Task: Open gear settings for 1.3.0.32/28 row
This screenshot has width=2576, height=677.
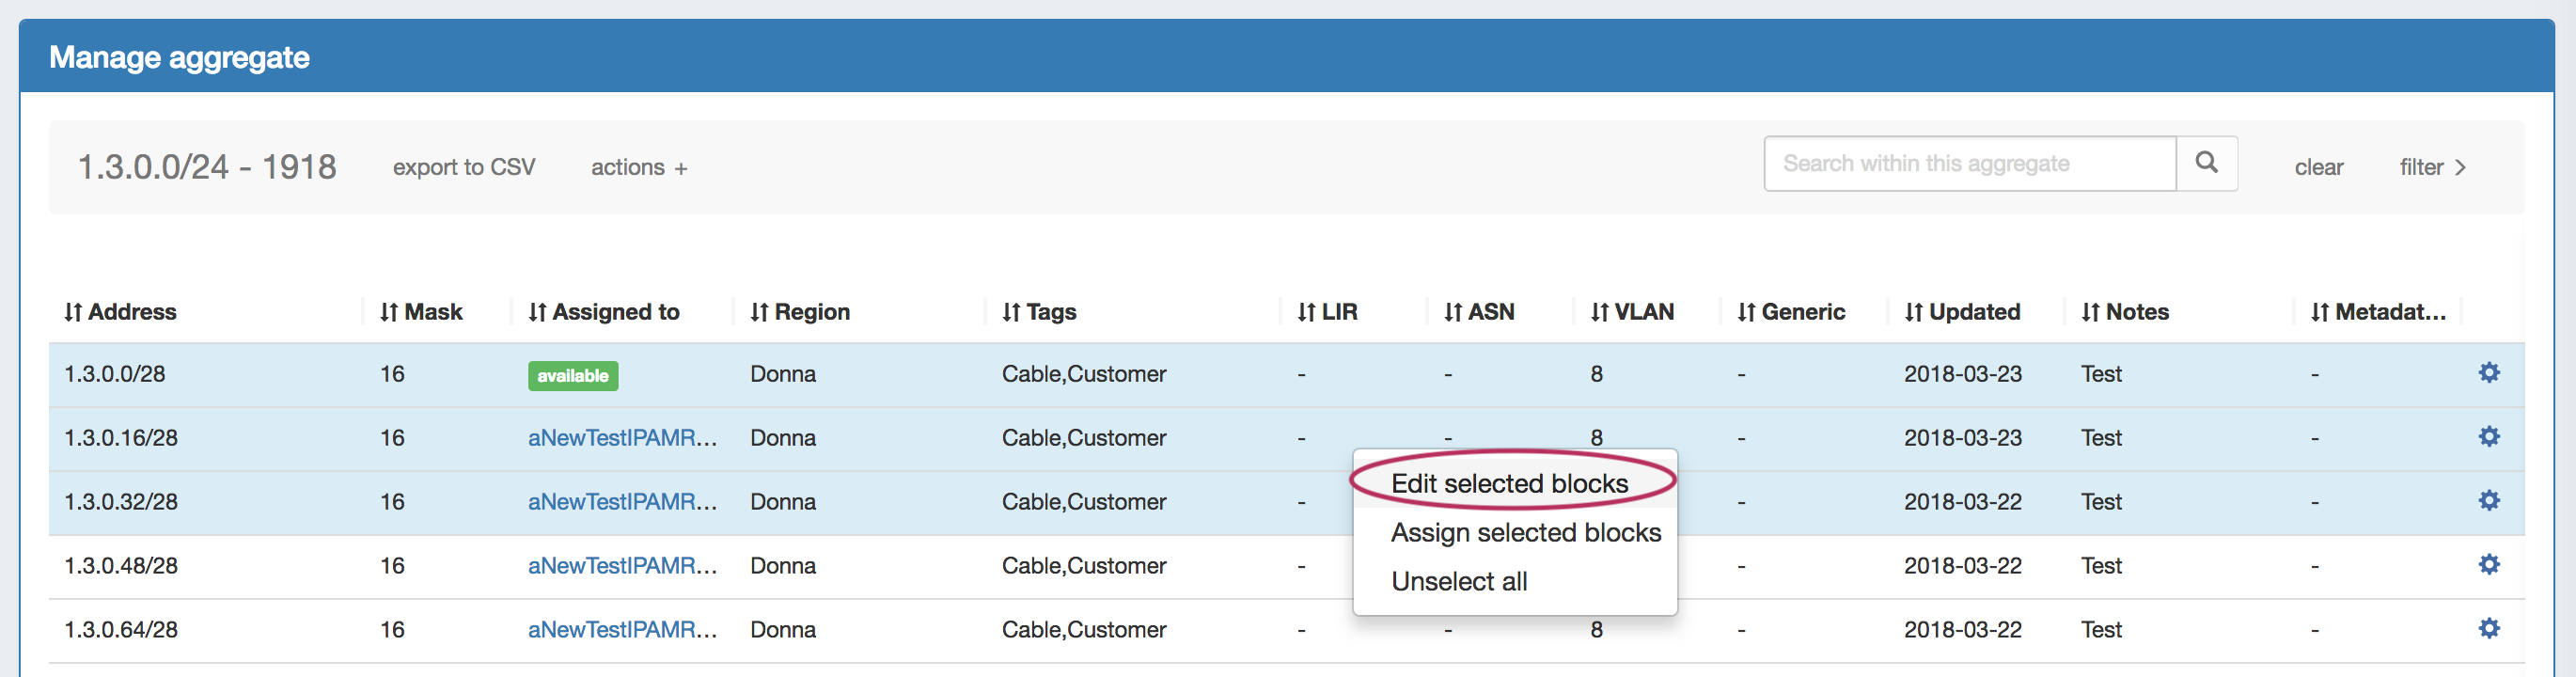Action: click(x=2488, y=501)
